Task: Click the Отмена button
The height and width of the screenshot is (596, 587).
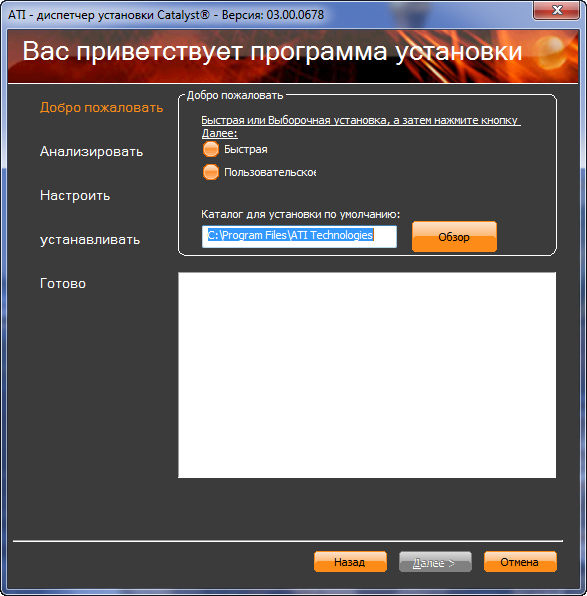Action: [520, 562]
